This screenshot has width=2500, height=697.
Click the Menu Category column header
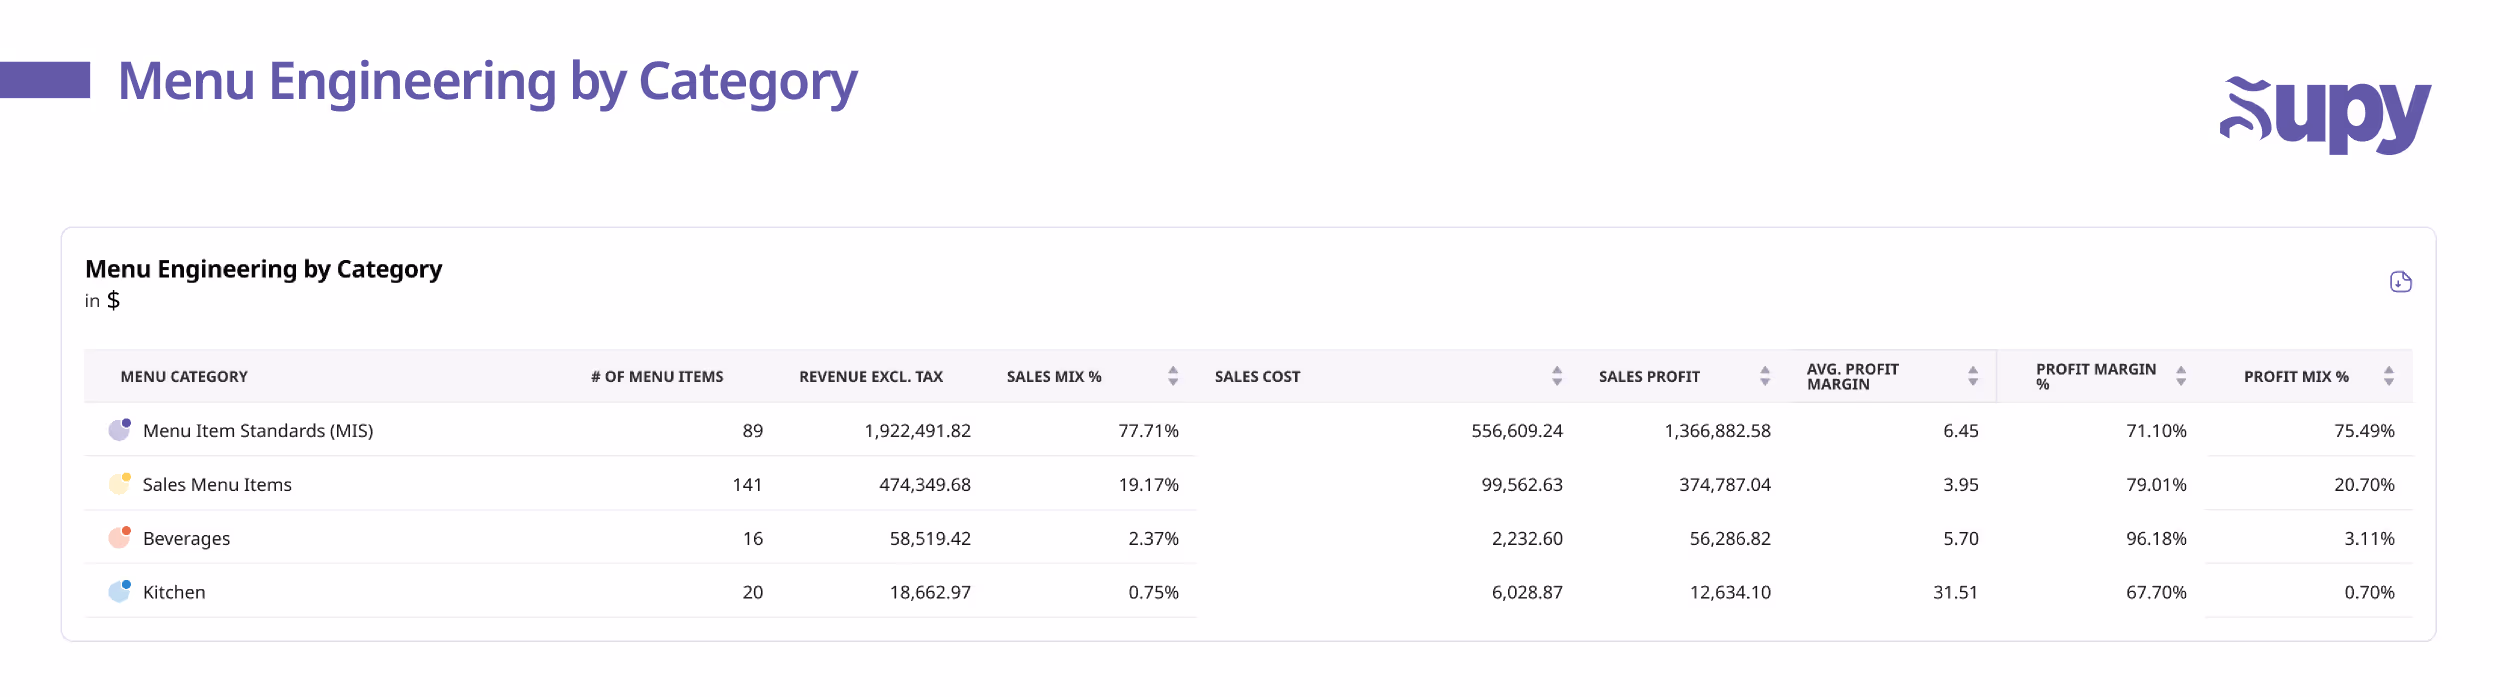[x=184, y=377]
